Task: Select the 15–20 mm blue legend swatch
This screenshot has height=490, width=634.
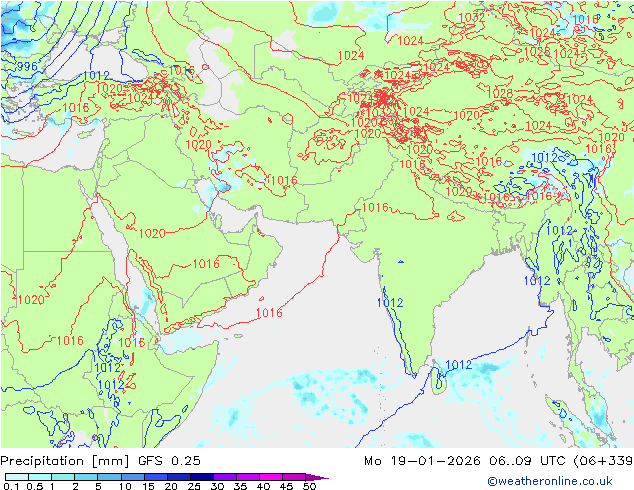Action: [x=156, y=477]
